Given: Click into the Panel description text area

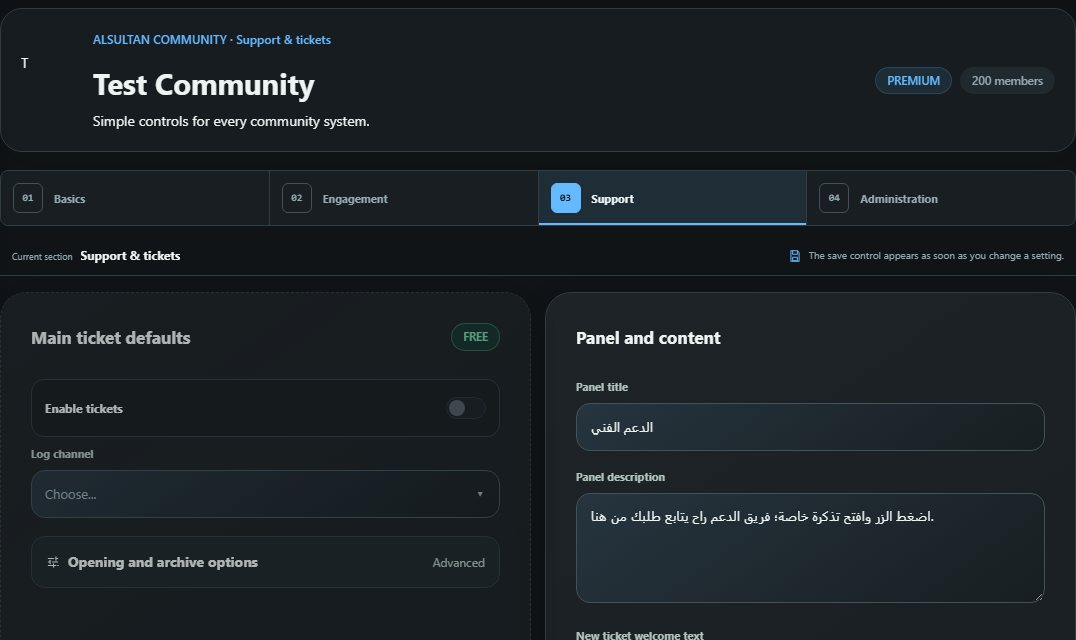Looking at the screenshot, I should 810,548.
